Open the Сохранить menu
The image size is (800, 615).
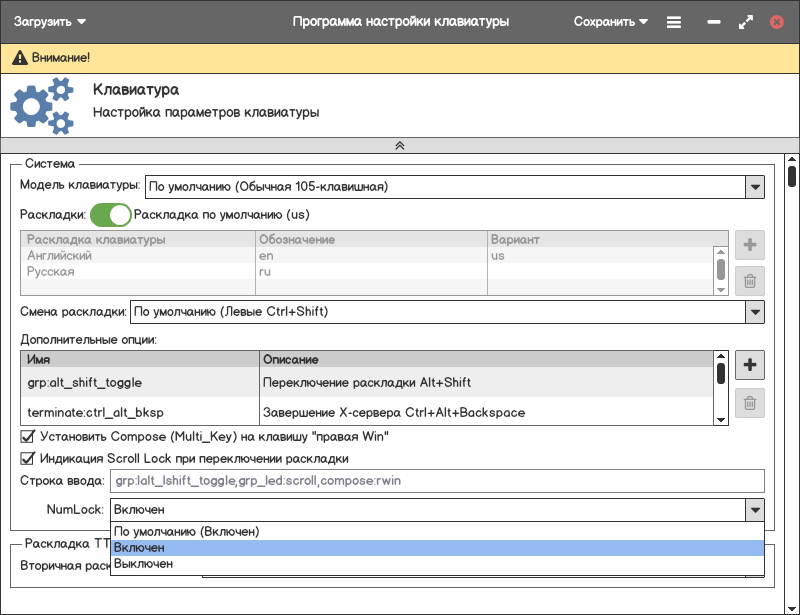(x=611, y=21)
